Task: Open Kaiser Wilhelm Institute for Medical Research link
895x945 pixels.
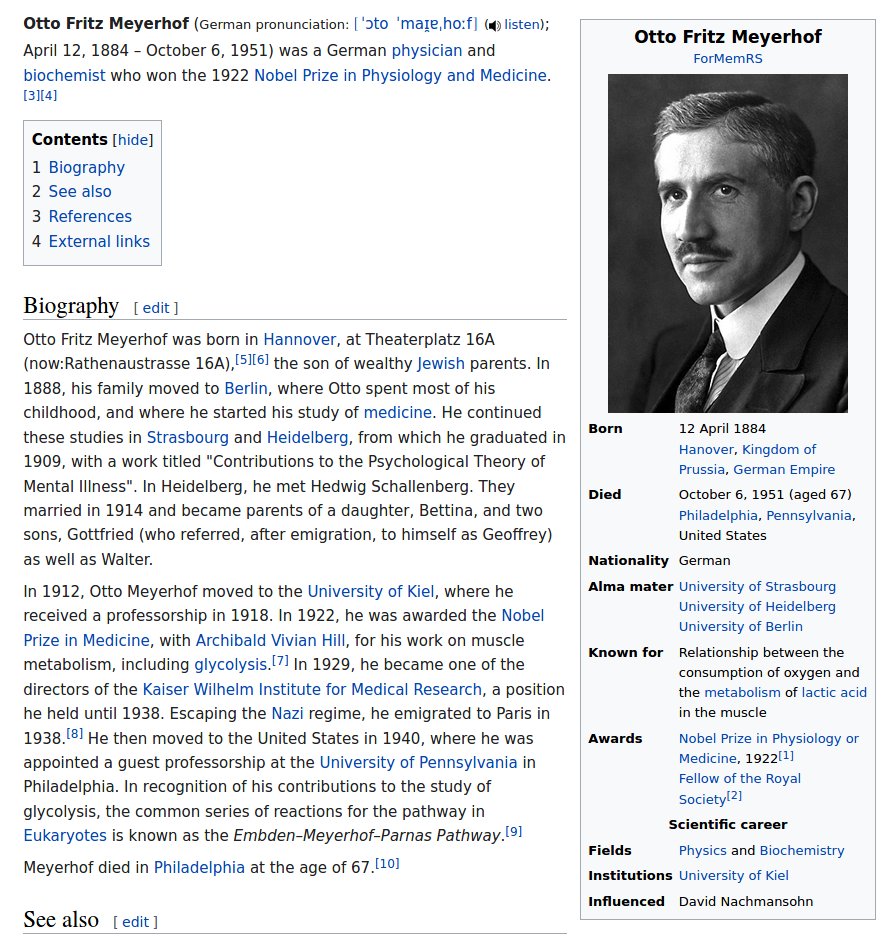Action: (312, 689)
